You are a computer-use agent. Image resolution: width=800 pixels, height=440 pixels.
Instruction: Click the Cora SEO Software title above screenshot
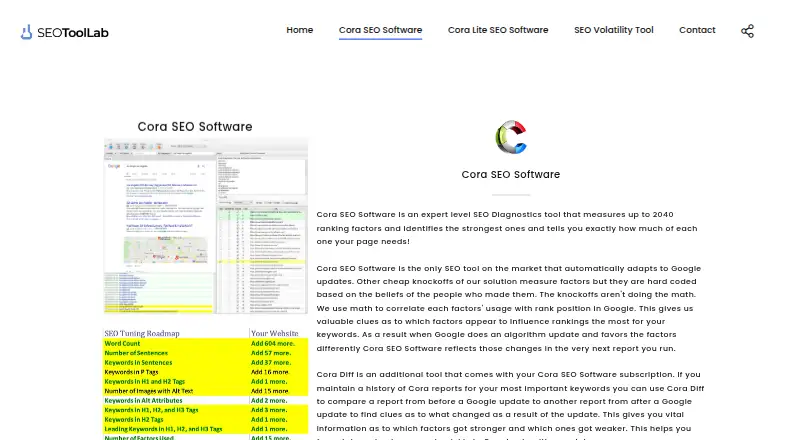point(195,127)
